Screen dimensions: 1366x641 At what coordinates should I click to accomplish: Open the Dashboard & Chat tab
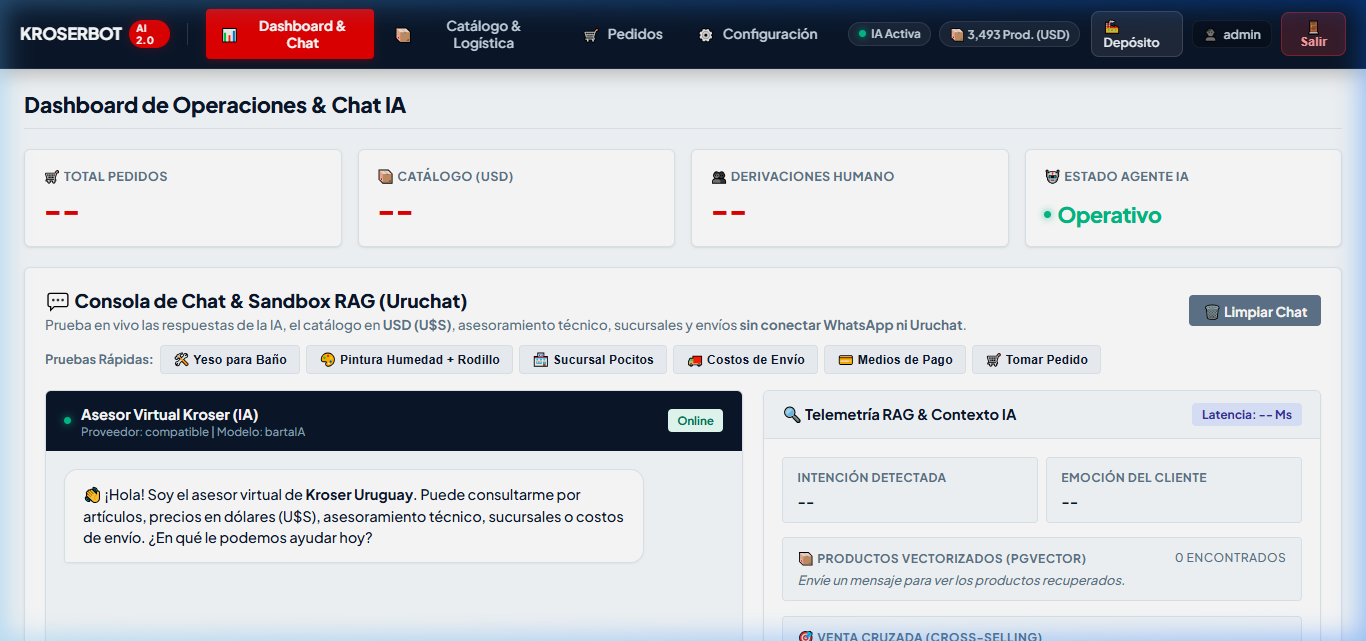(290, 34)
